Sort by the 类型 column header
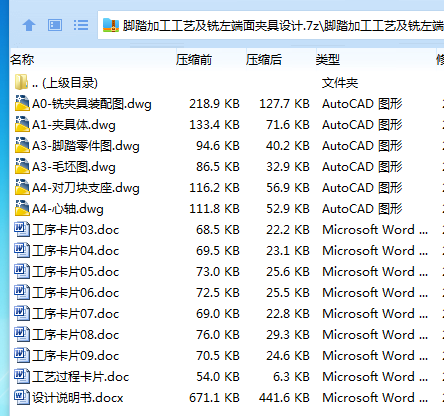444x416 pixels. pos(328,60)
